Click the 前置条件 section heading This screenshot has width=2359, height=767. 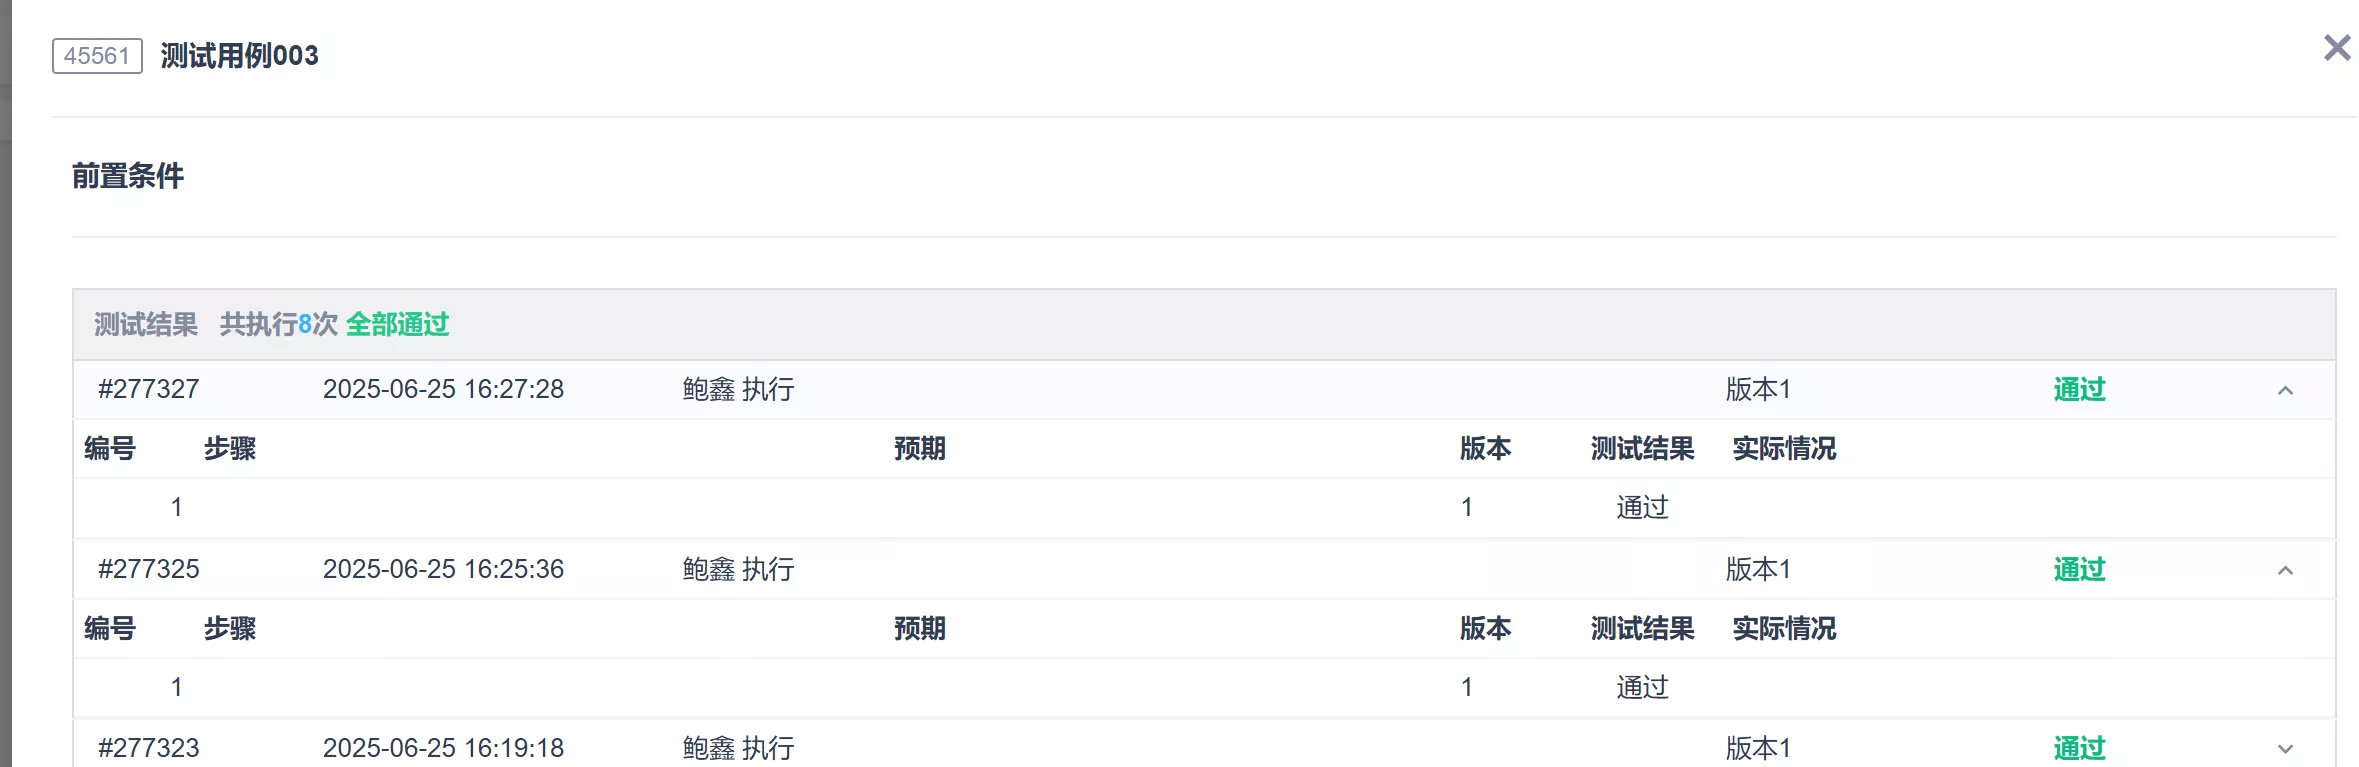pyautogui.click(x=128, y=176)
